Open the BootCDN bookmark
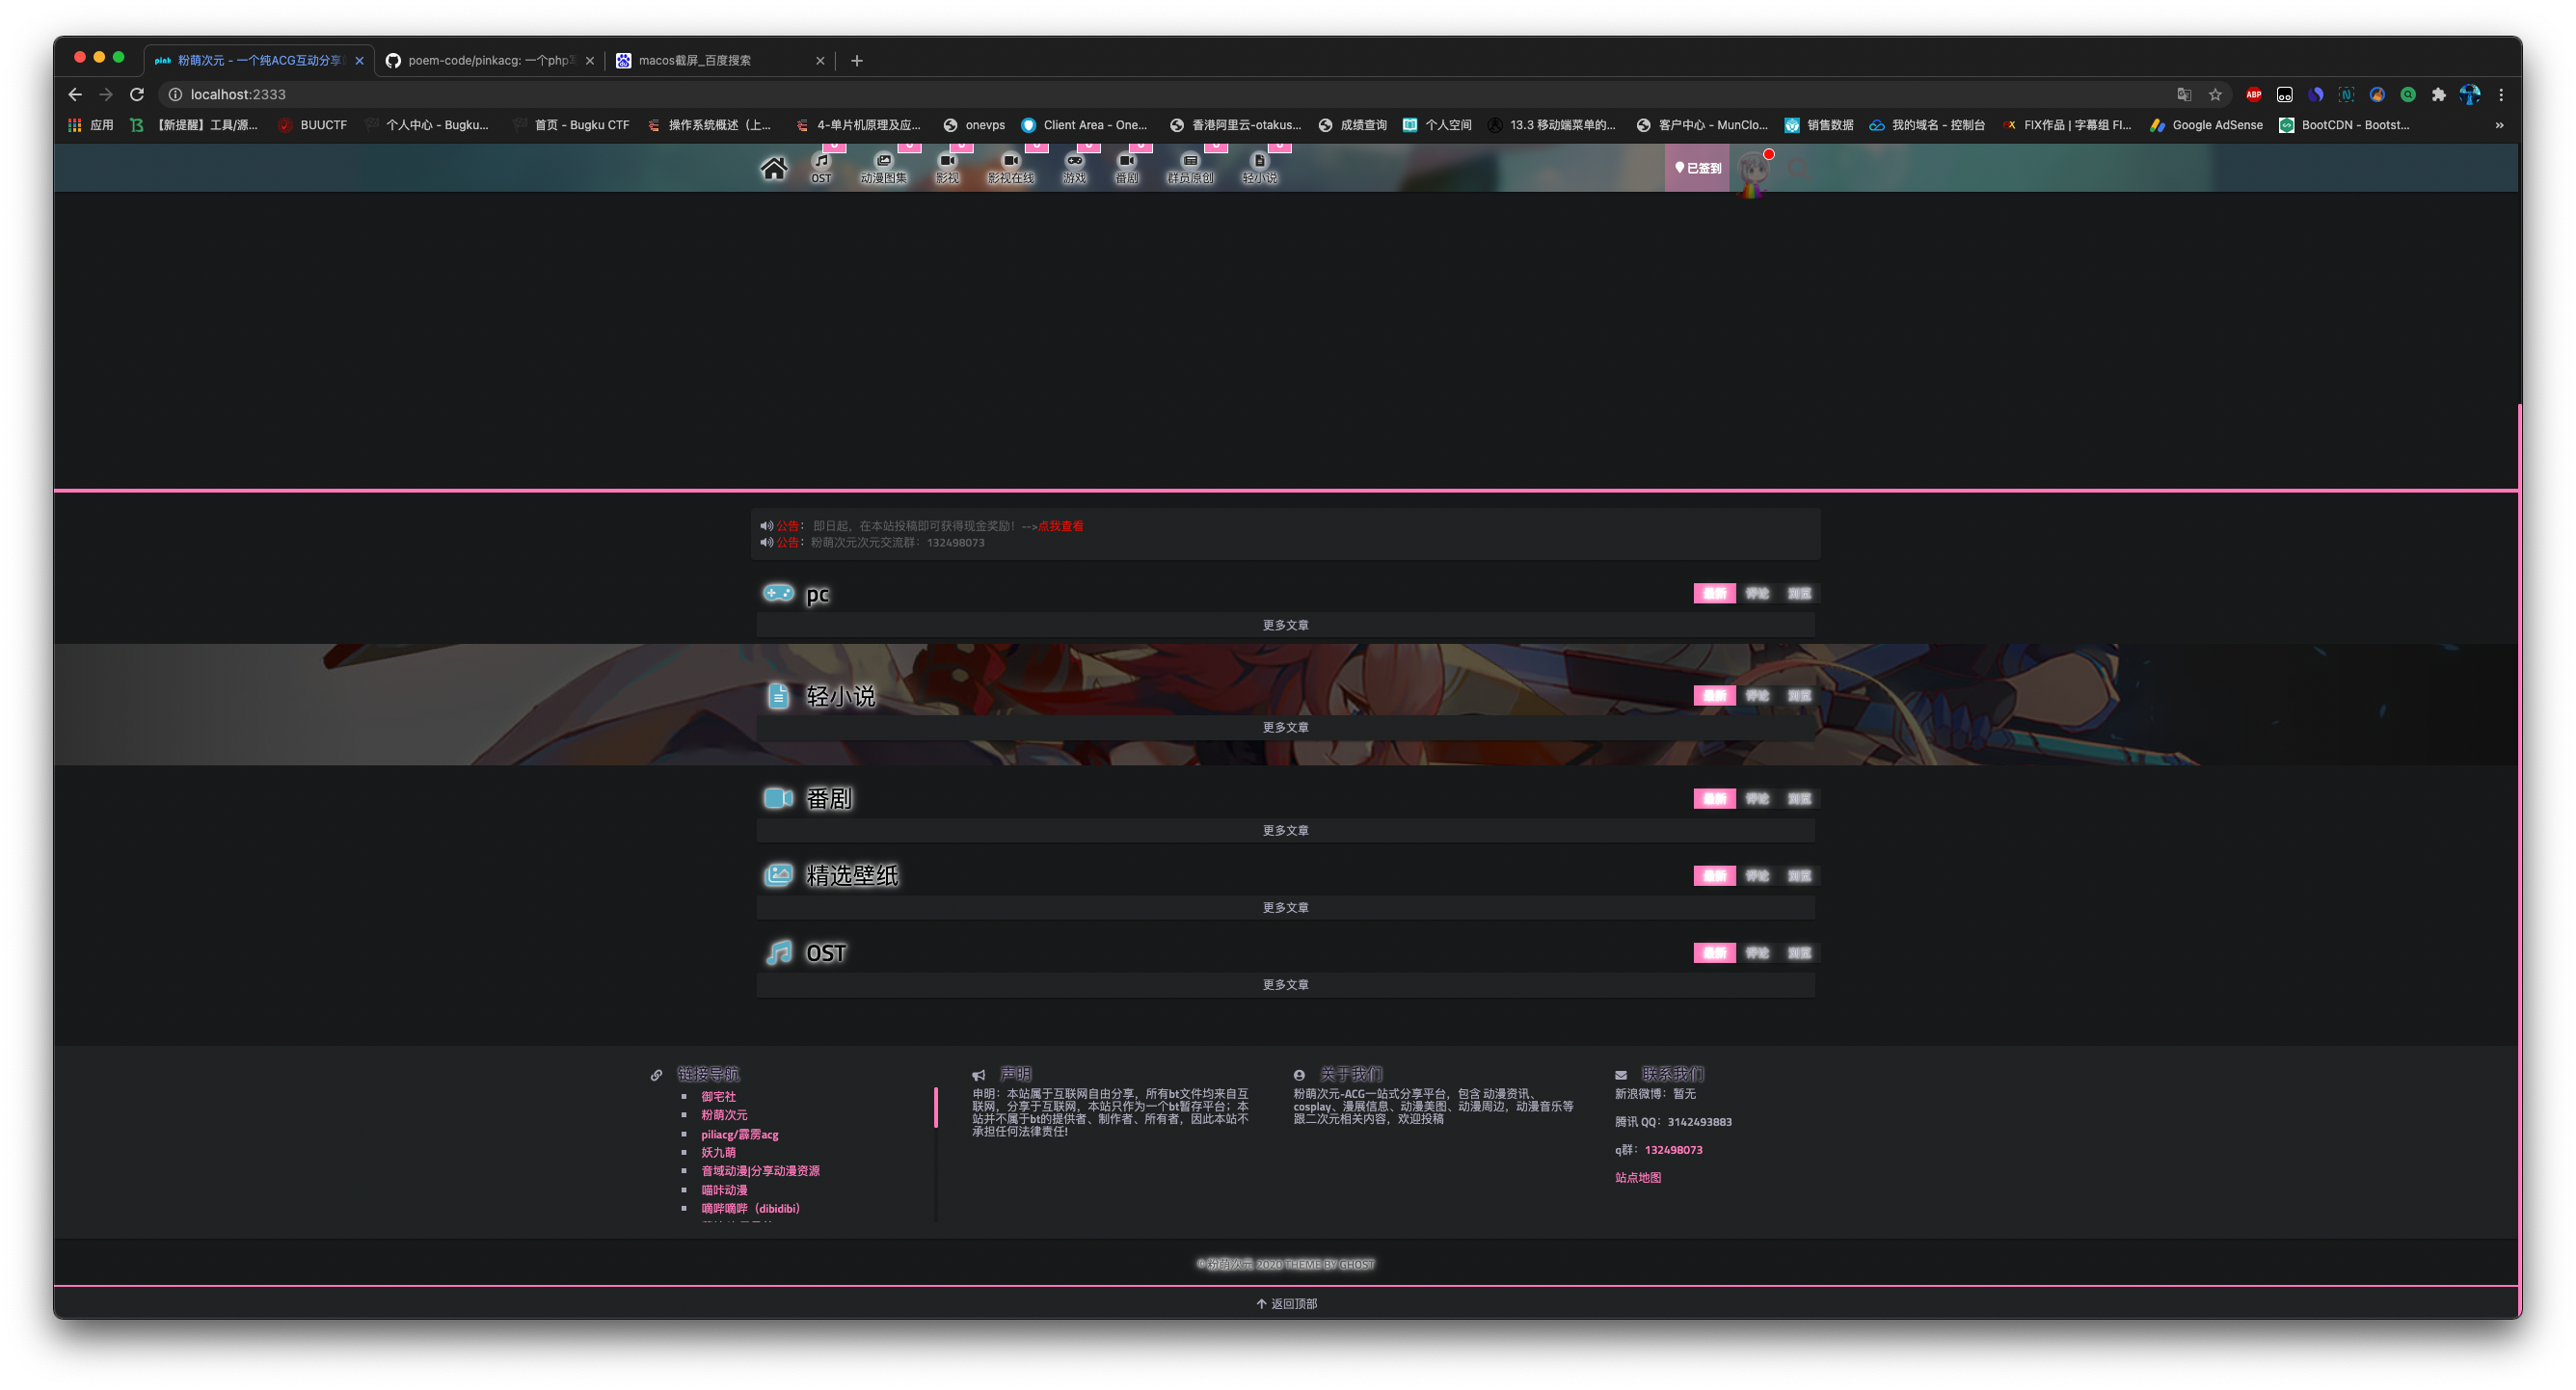 point(2344,125)
